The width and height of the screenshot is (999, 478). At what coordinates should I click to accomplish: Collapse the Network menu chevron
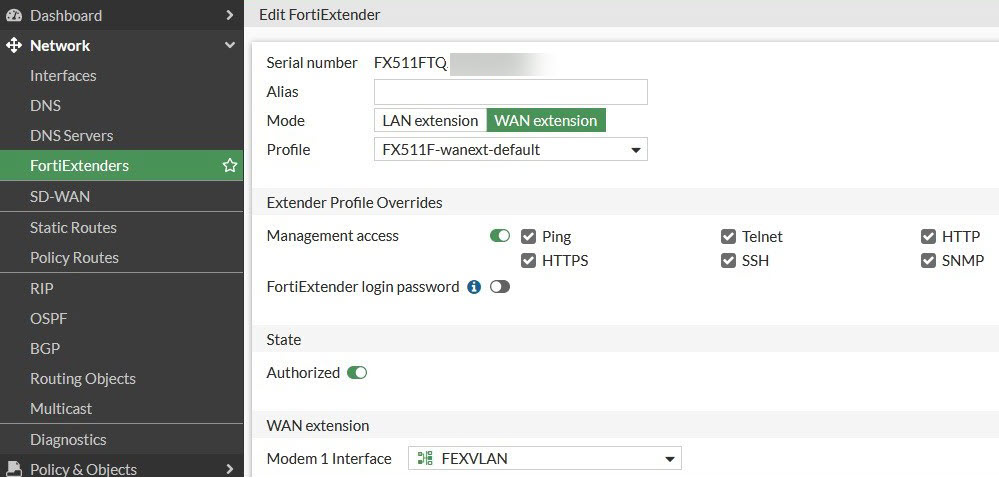[x=230, y=45]
